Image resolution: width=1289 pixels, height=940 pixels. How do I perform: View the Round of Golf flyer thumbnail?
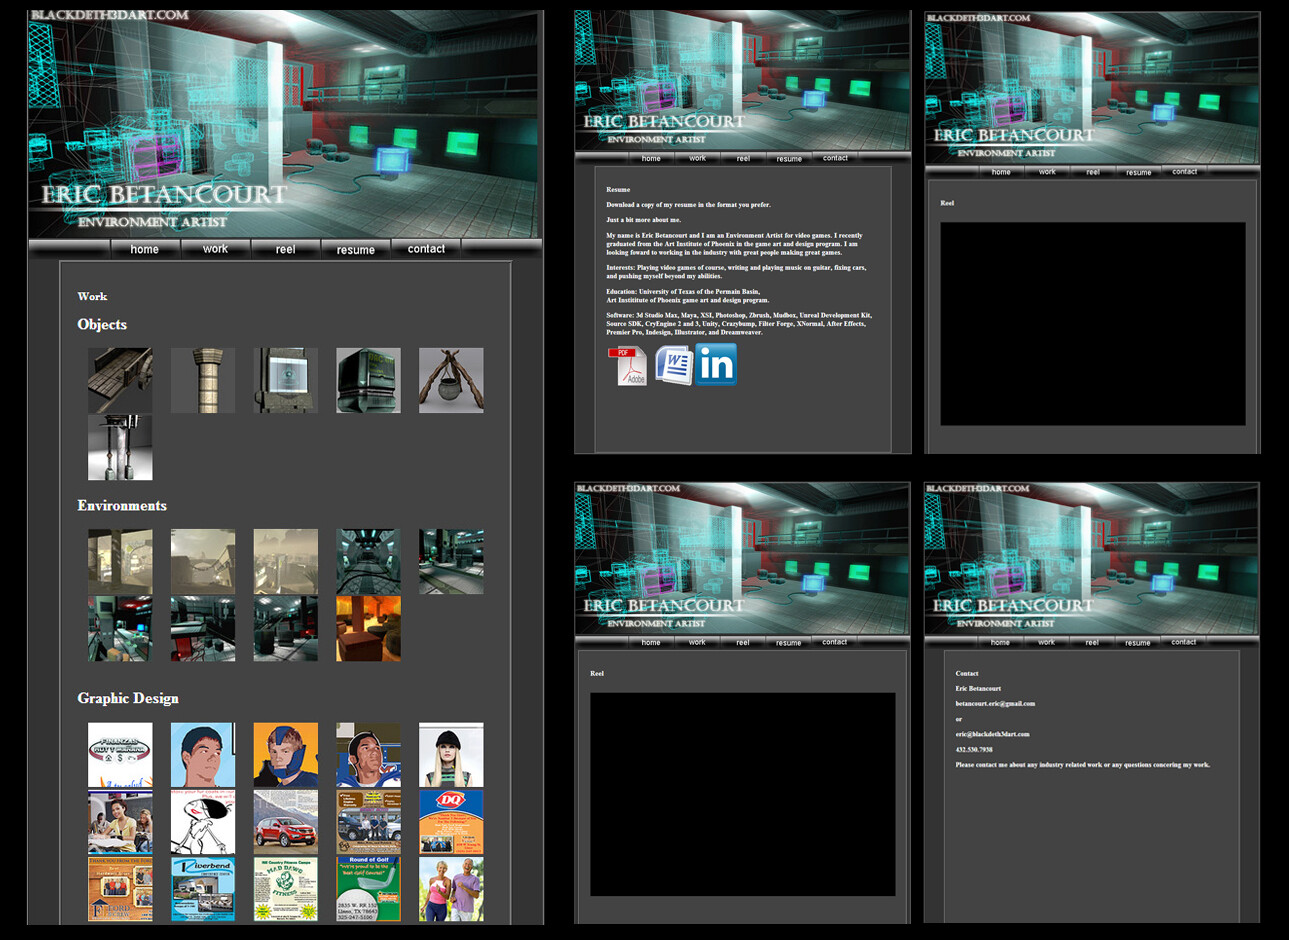[368, 889]
